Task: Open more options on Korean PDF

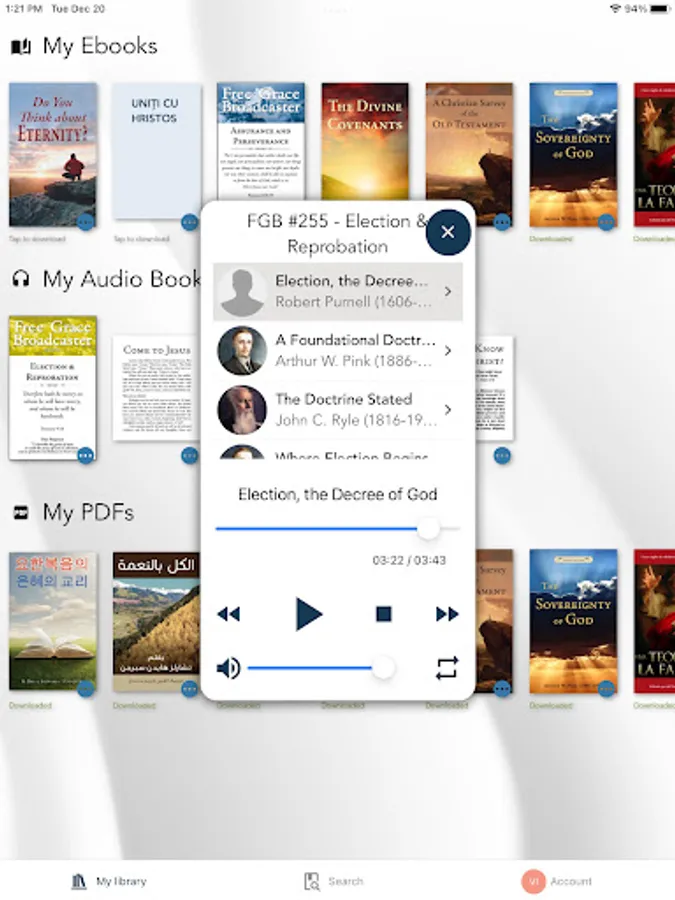Action: 85,688
